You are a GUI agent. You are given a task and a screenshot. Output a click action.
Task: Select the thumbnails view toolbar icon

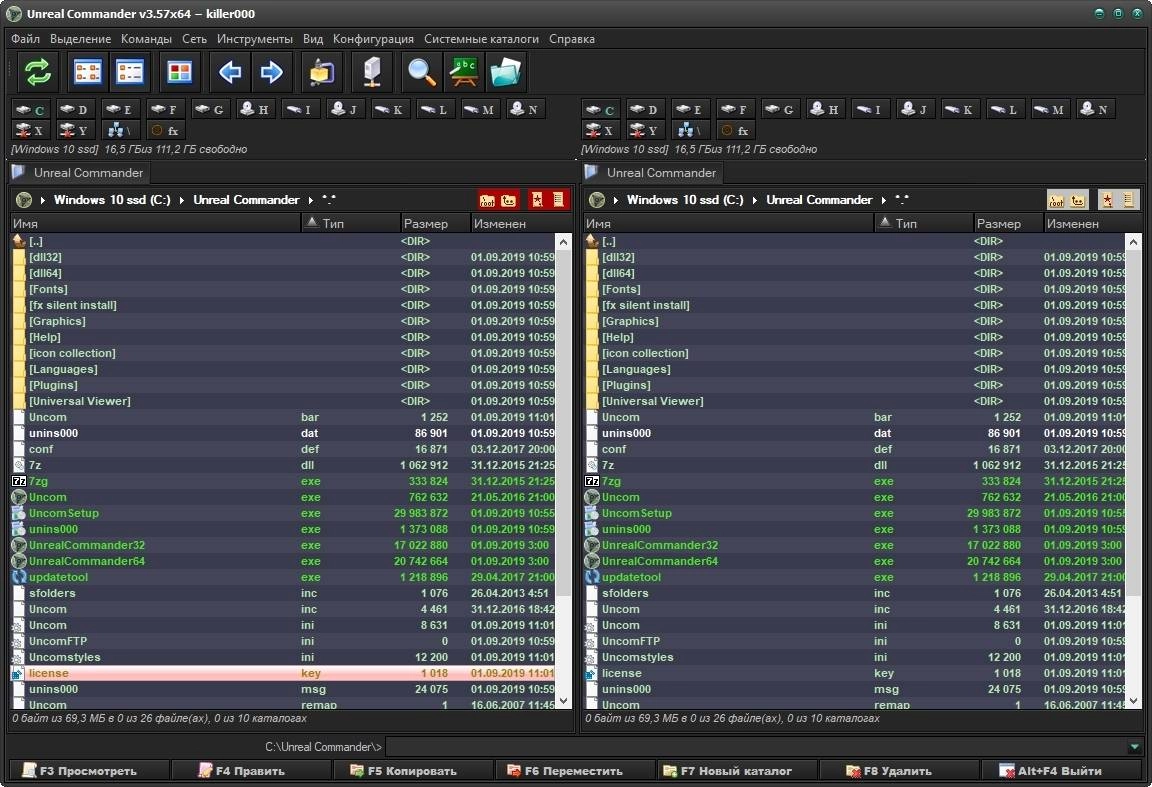pyautogui.click(x=179, y=72)
